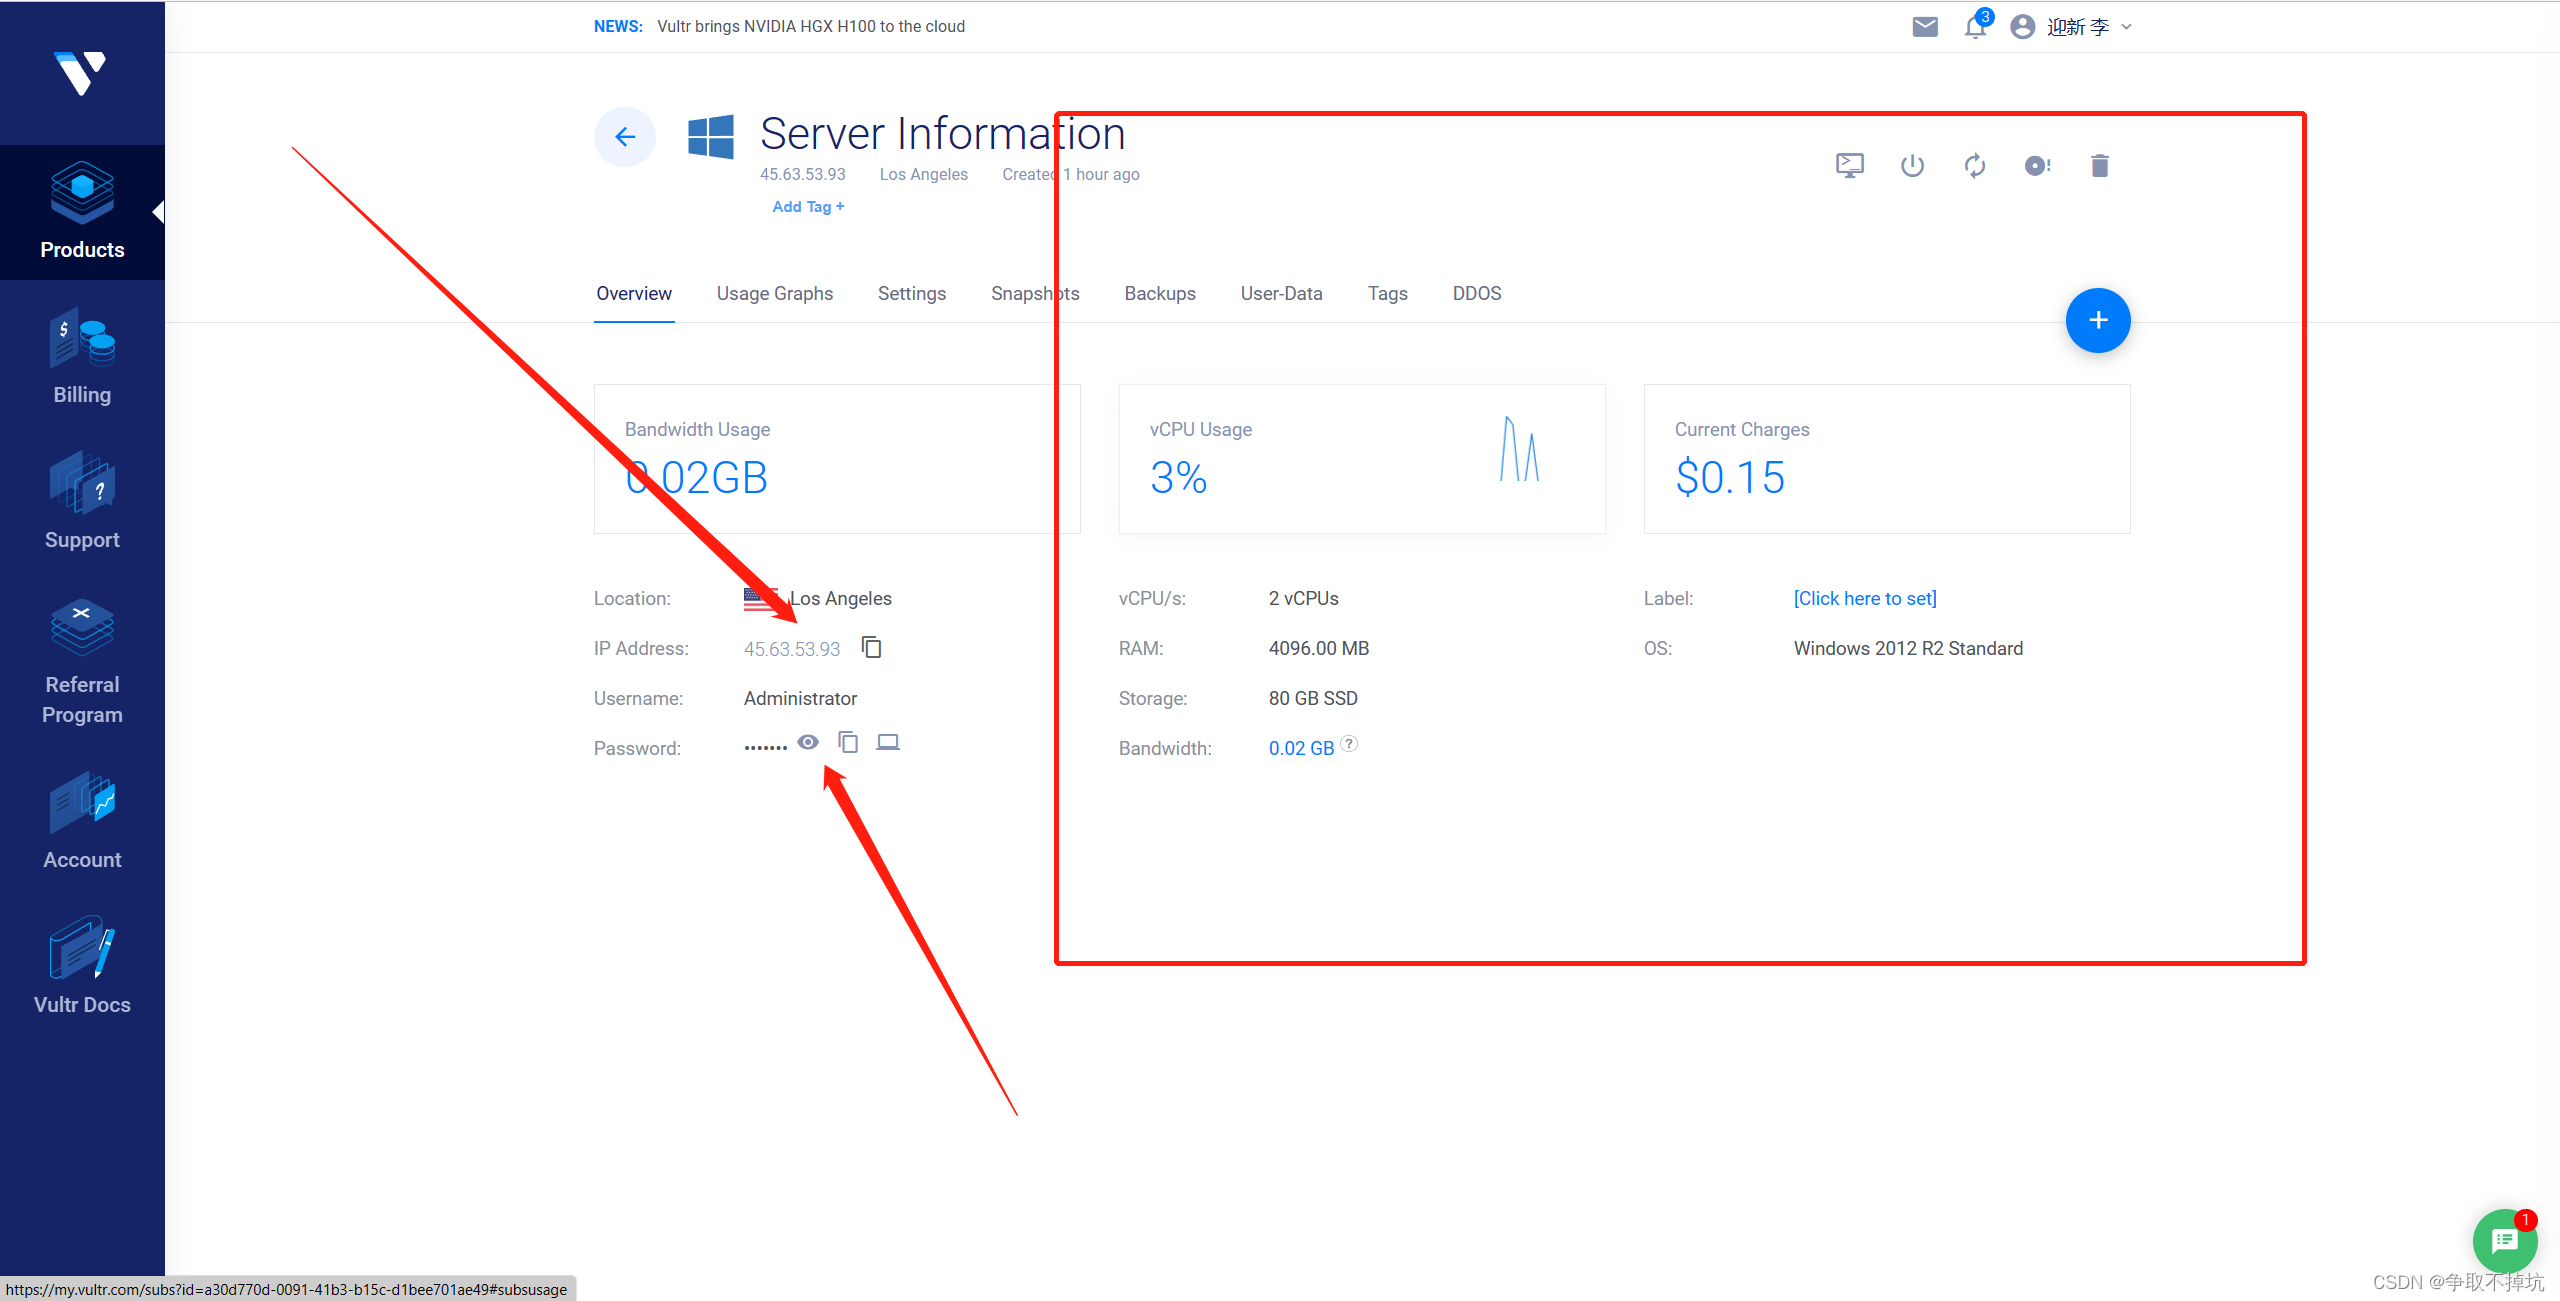Screen dimensions: 2560x1301
Task: Copy the password to the clipboard
Action: click(848, 742)
